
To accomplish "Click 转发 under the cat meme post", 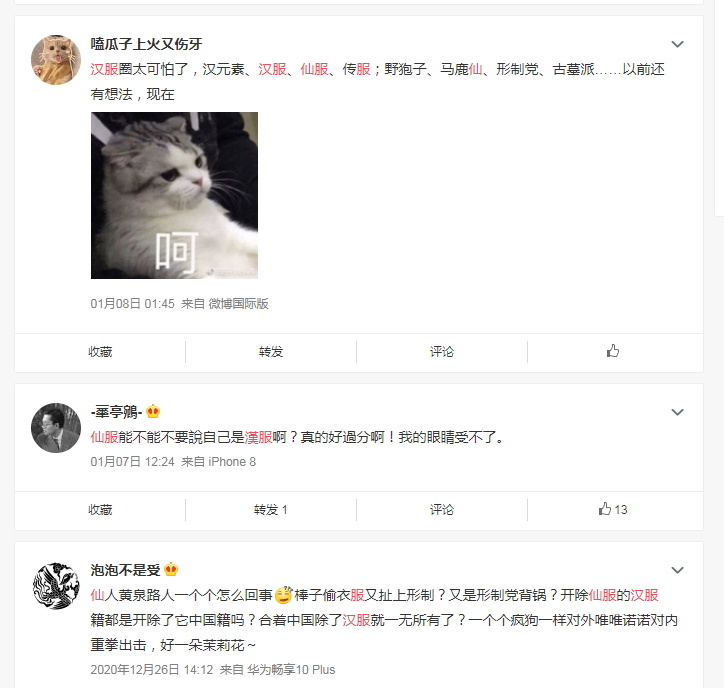I will (x=271, y=352).
